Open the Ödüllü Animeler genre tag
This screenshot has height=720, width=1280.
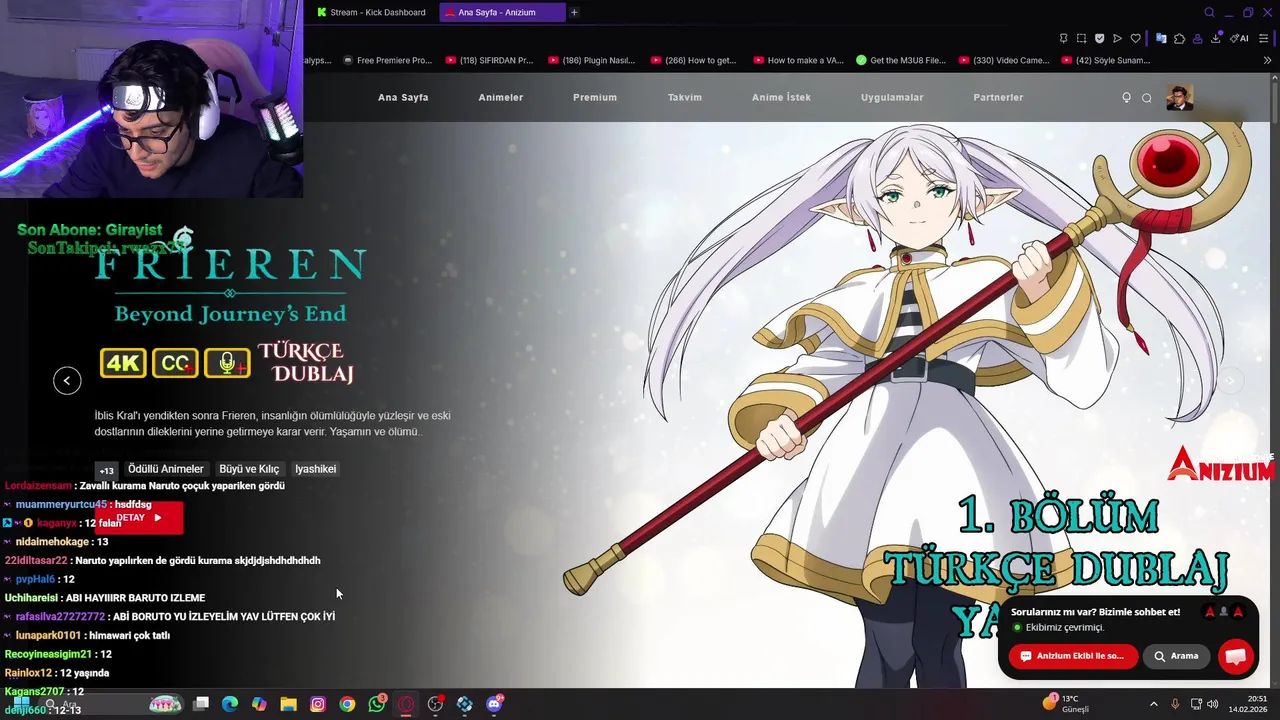(x=165, y=469)
